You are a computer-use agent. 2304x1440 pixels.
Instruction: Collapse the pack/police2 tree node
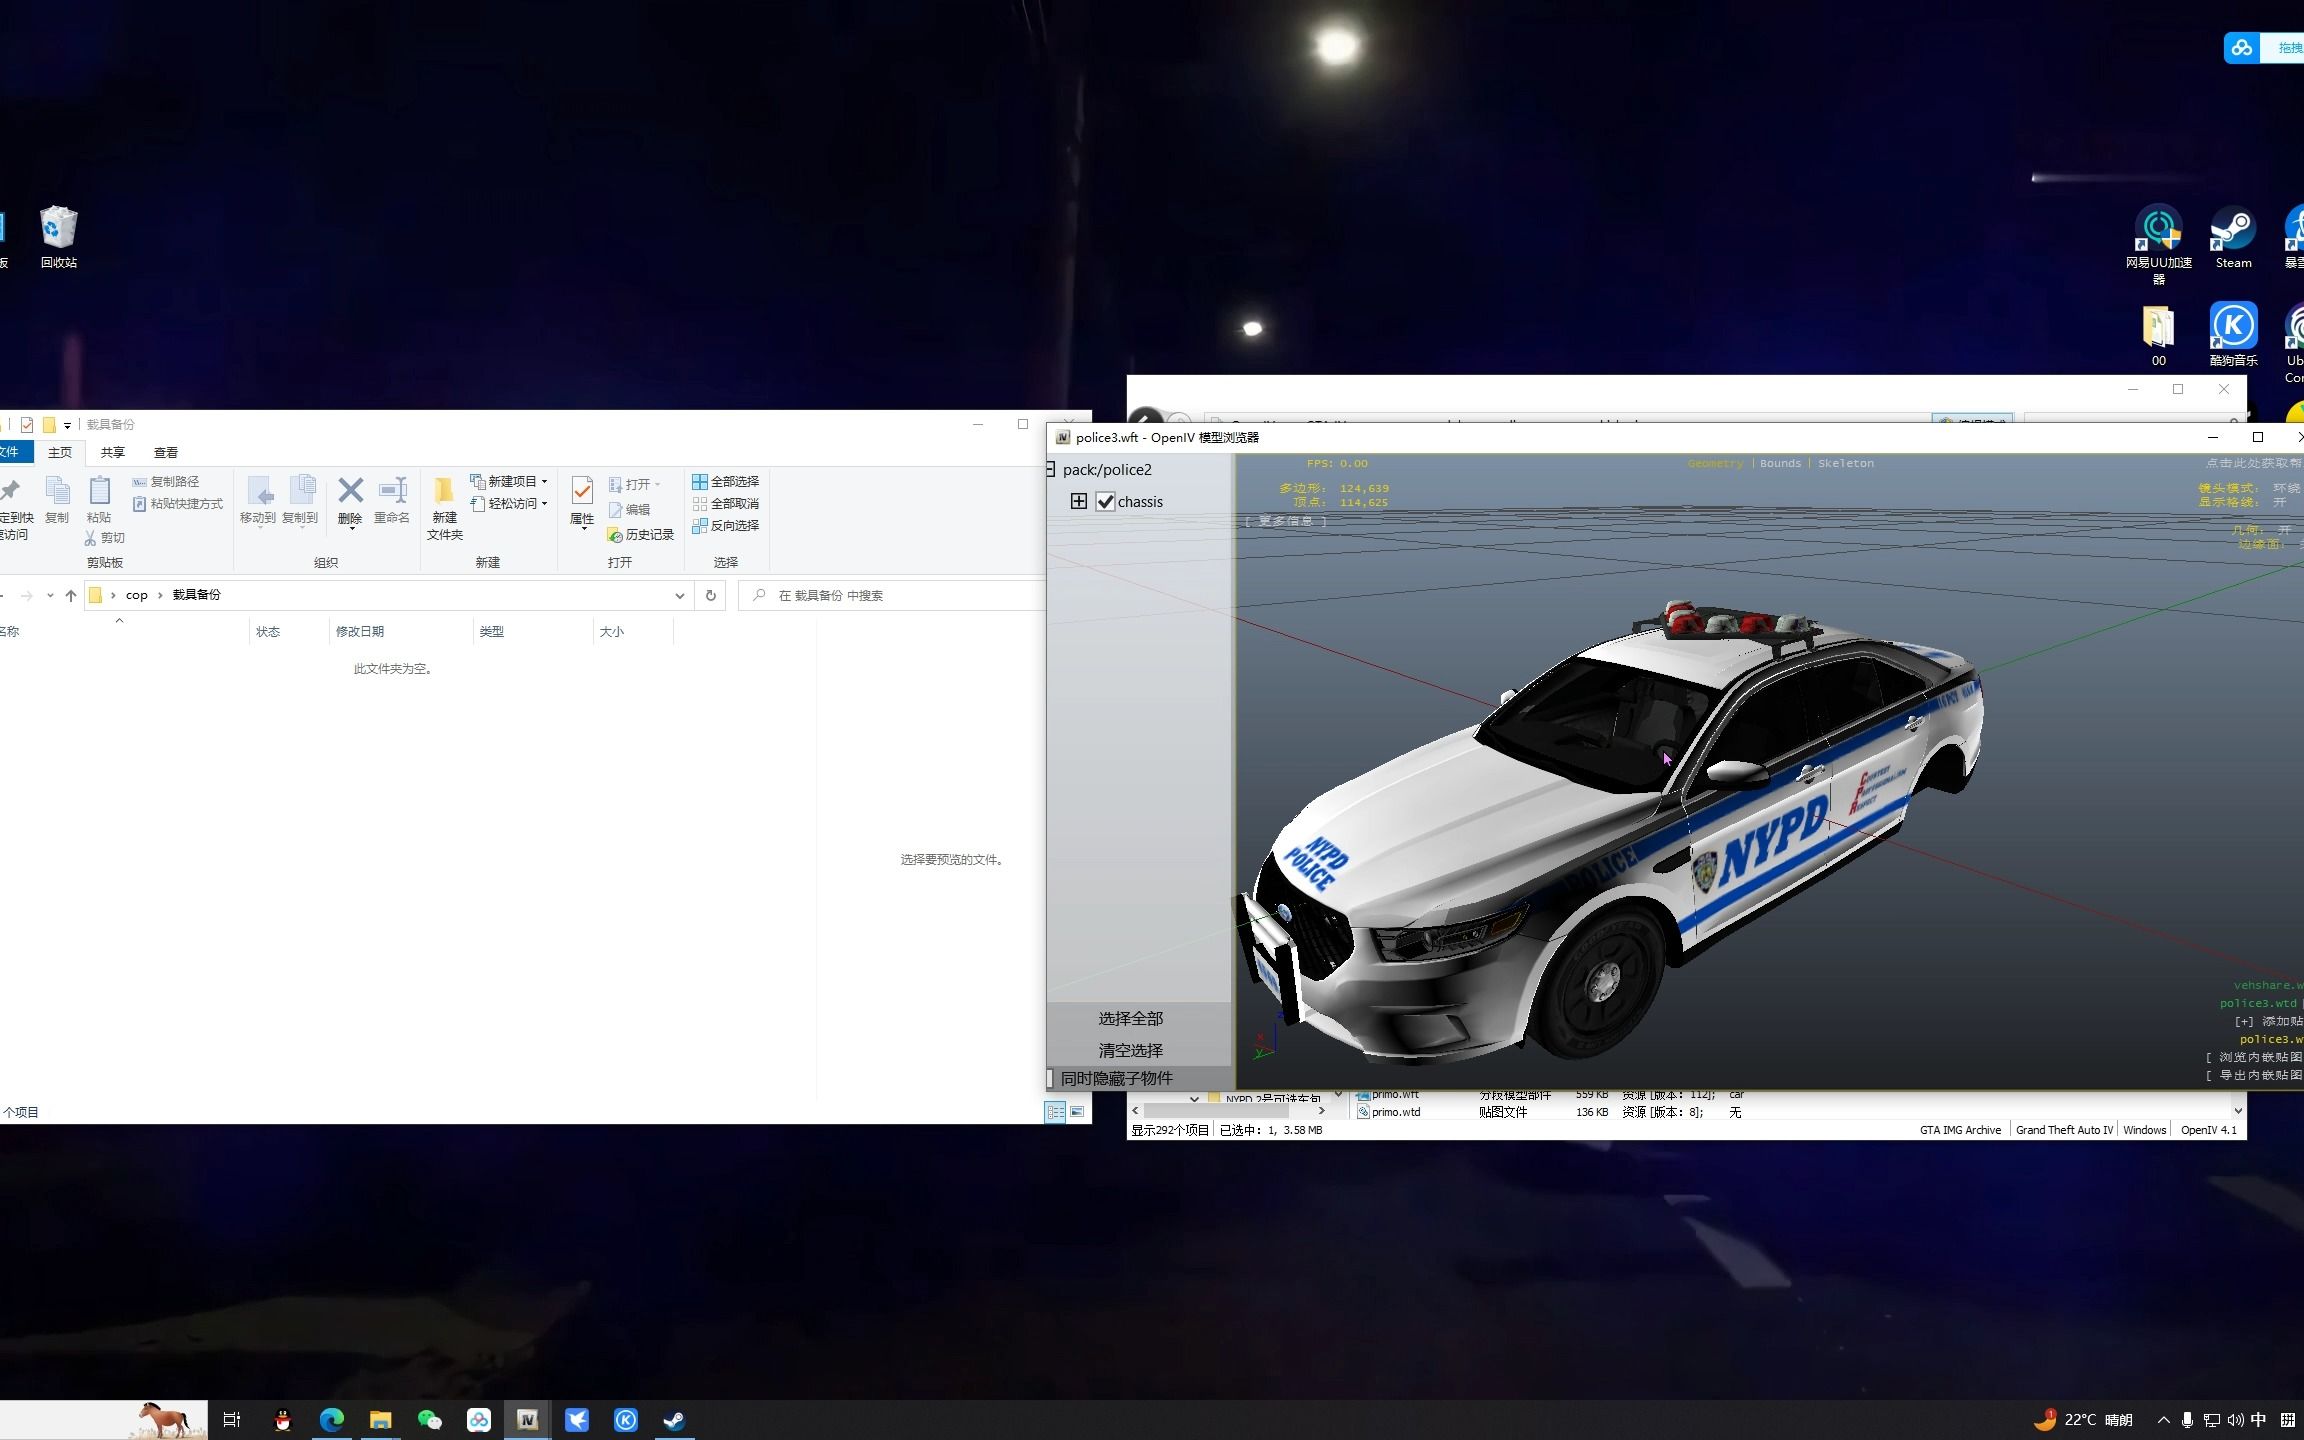tap(1050, 470)
